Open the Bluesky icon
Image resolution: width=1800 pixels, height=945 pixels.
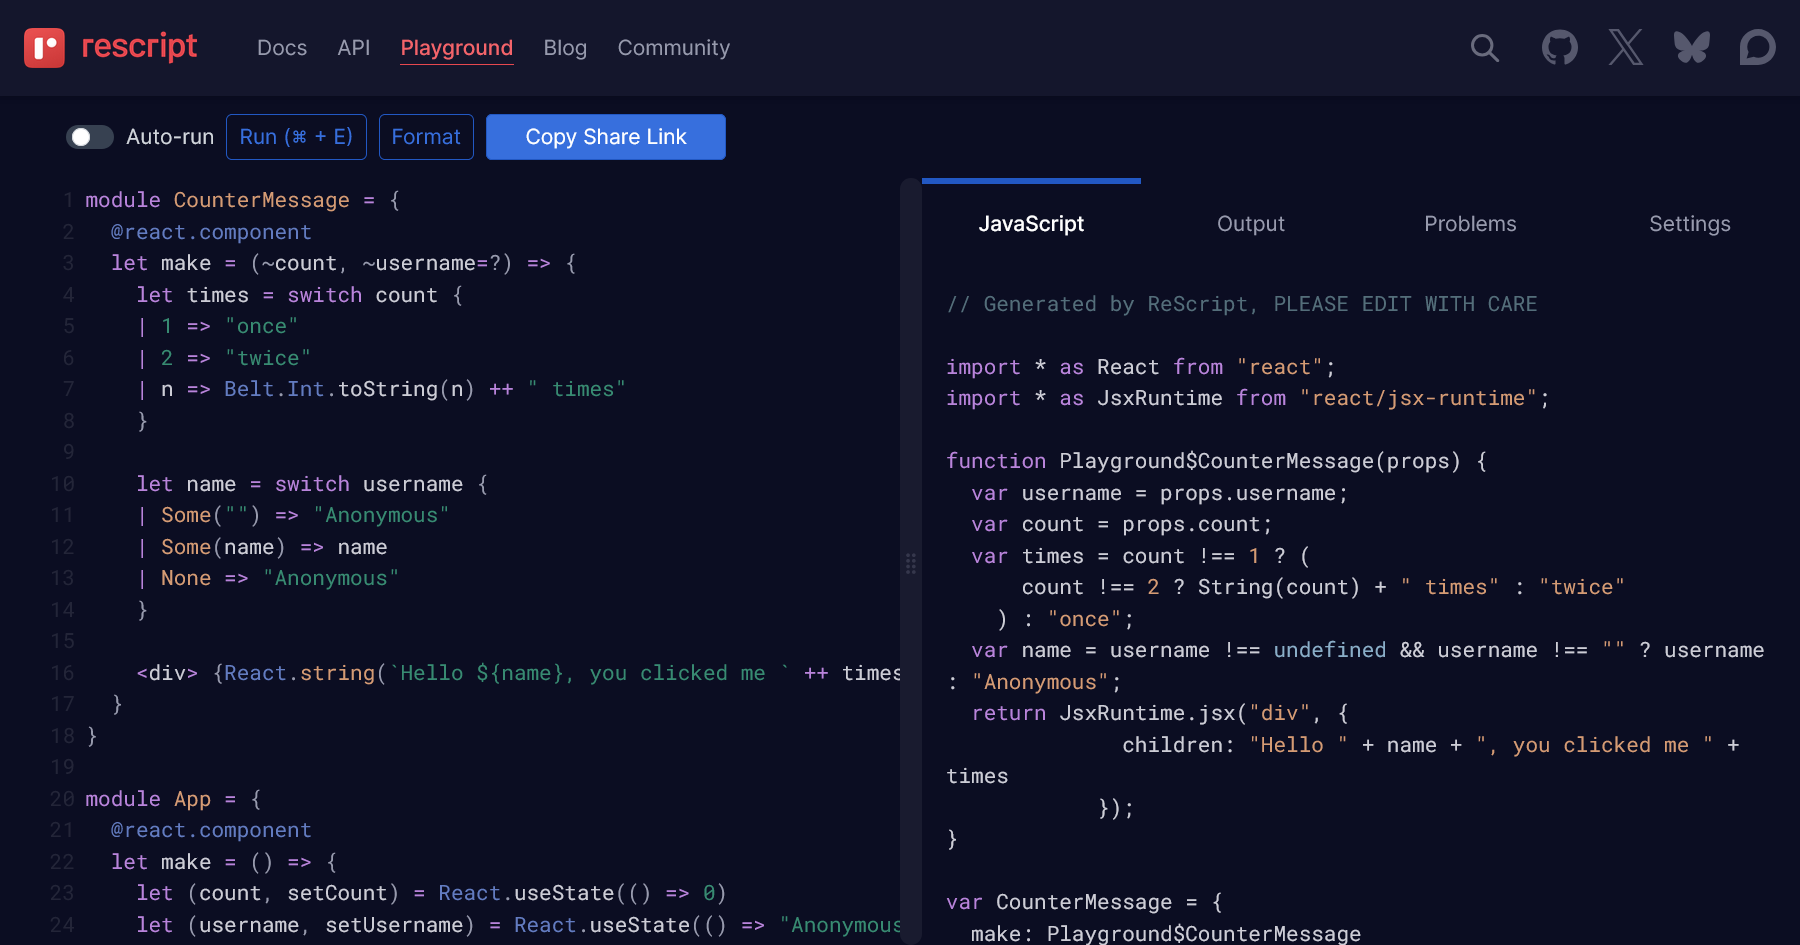[1691, 47]
